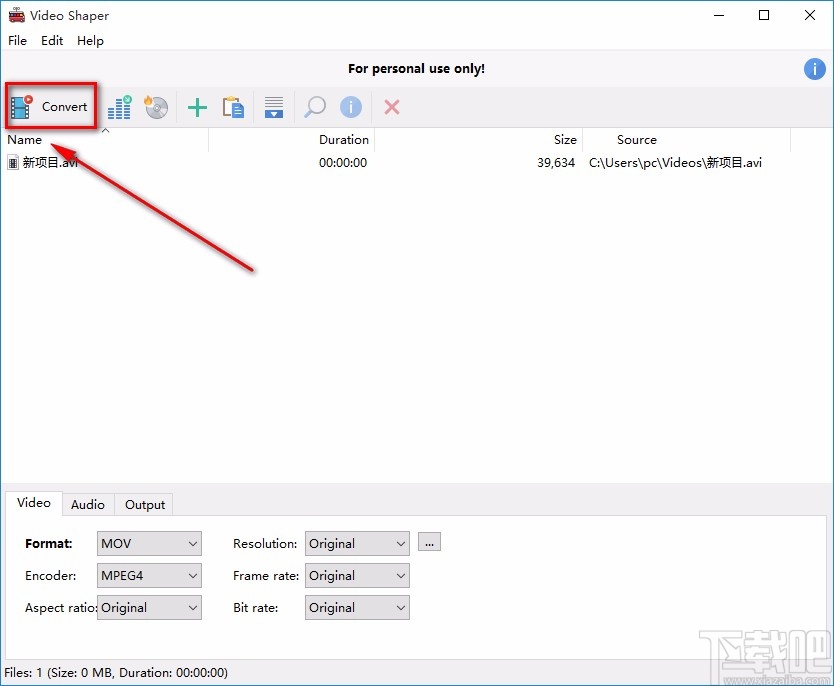This screenshot has height=686, width=834.
Task: Minimize the Video Shaper window
Action: [x=719, y=15]
